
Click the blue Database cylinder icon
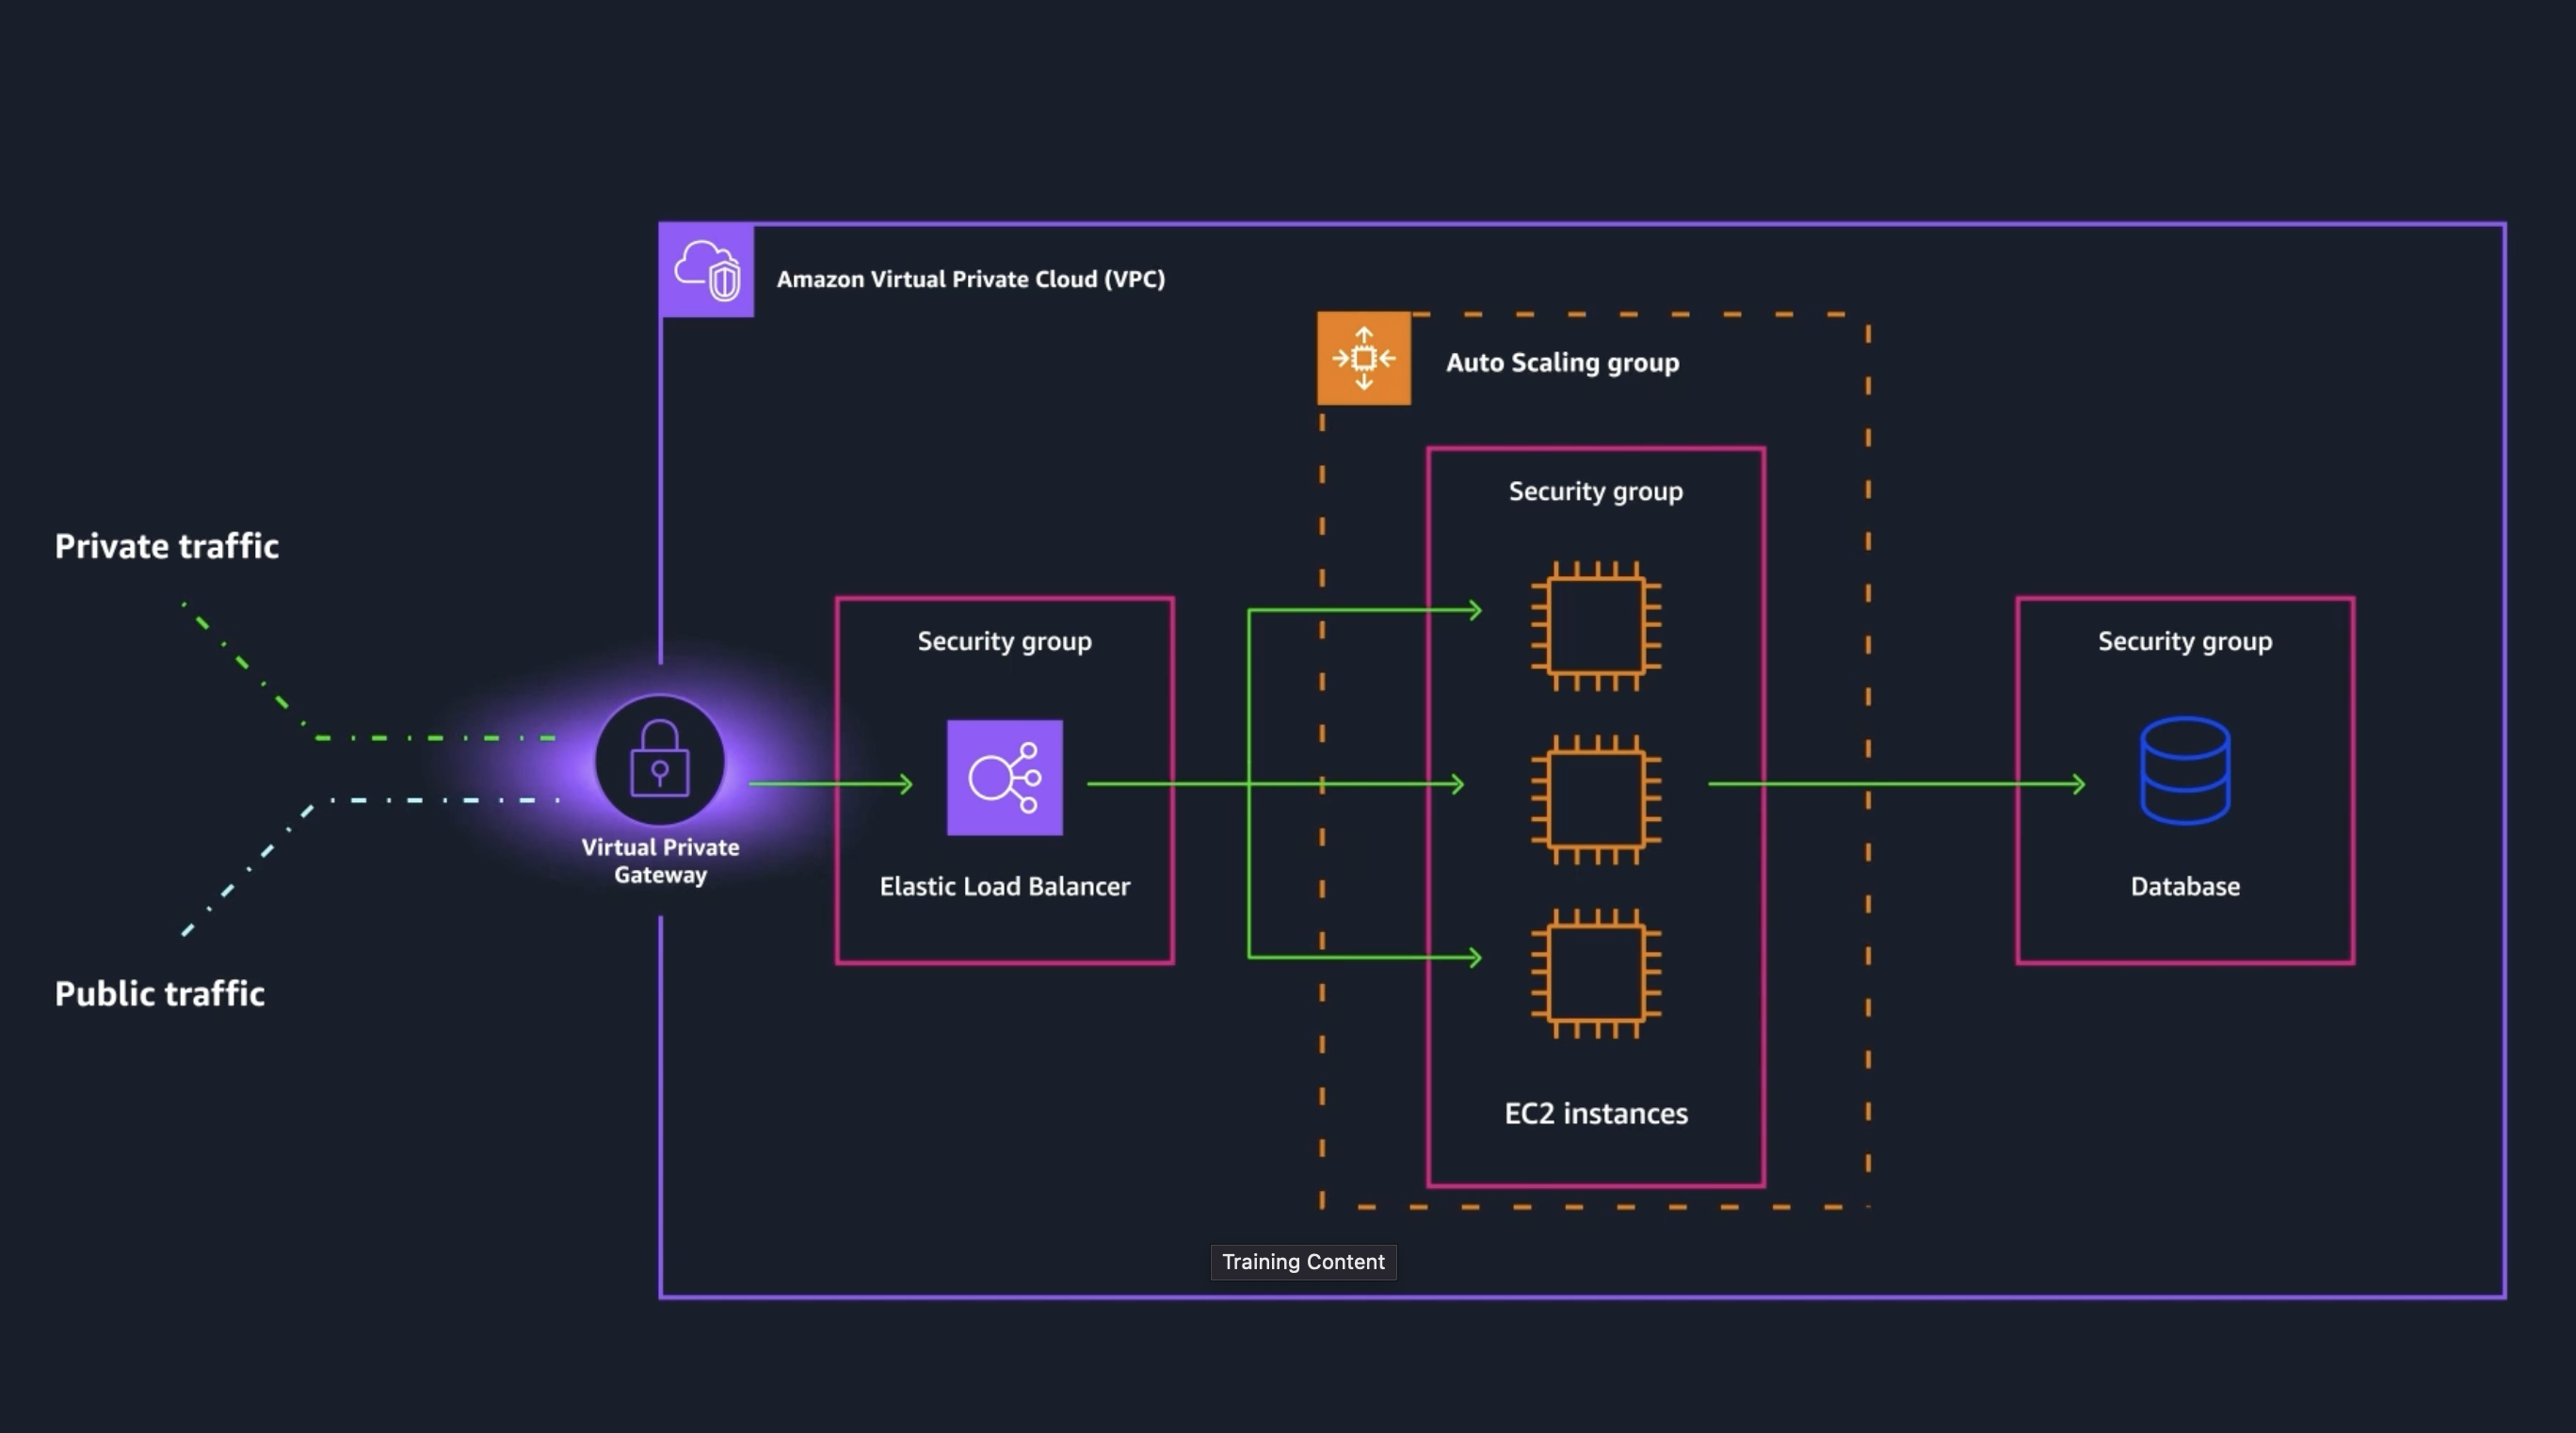click(2185, 770)
